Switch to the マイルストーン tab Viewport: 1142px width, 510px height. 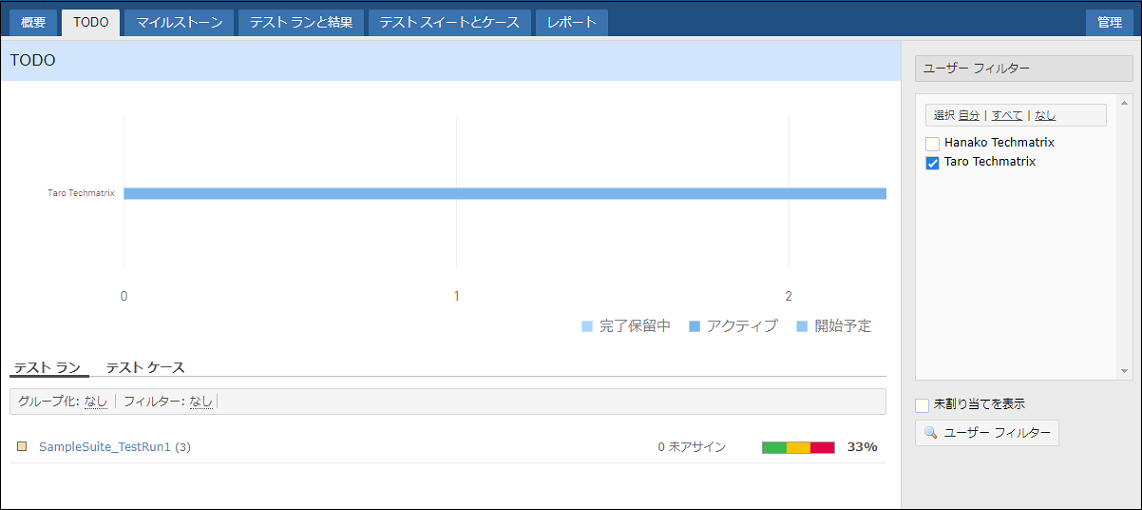(179, 22)
